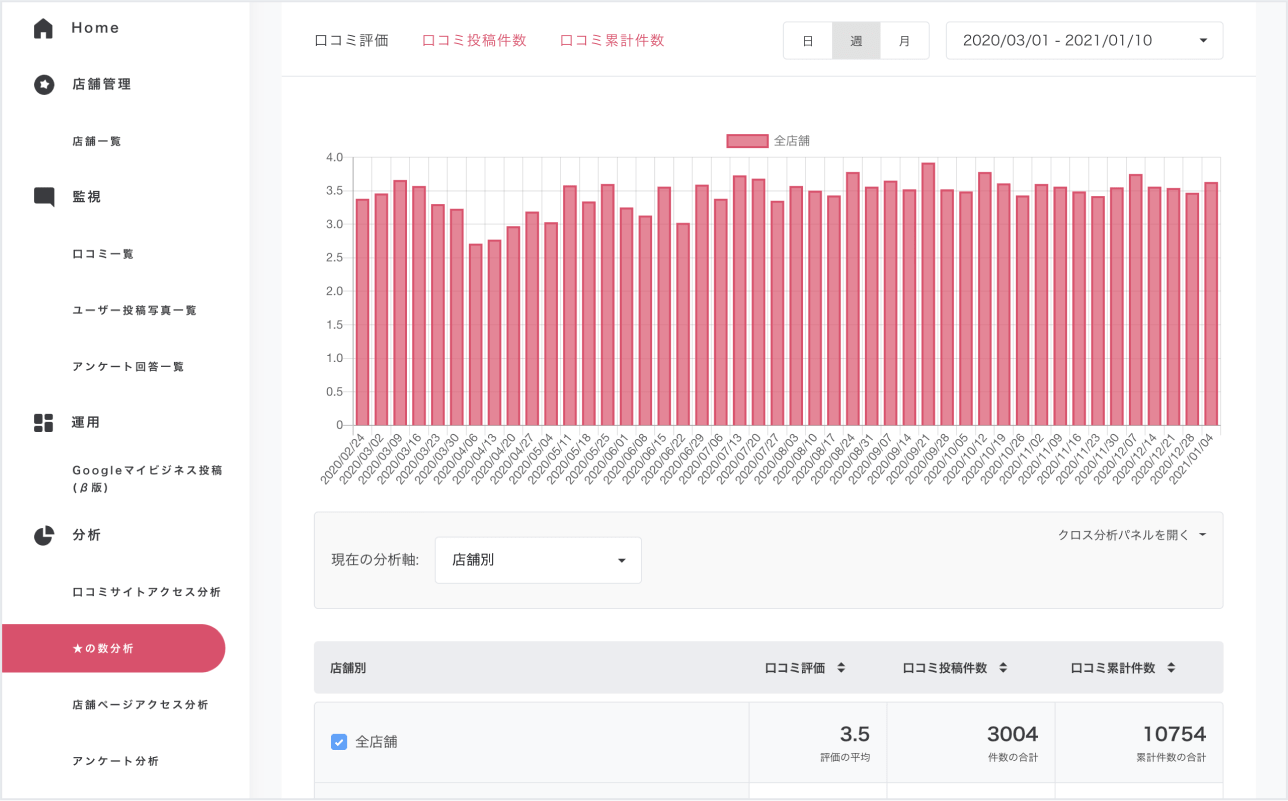Open アンケート回答一覧 page
1288x801 pixels.
pyautogui.click(x=128, y=367)
